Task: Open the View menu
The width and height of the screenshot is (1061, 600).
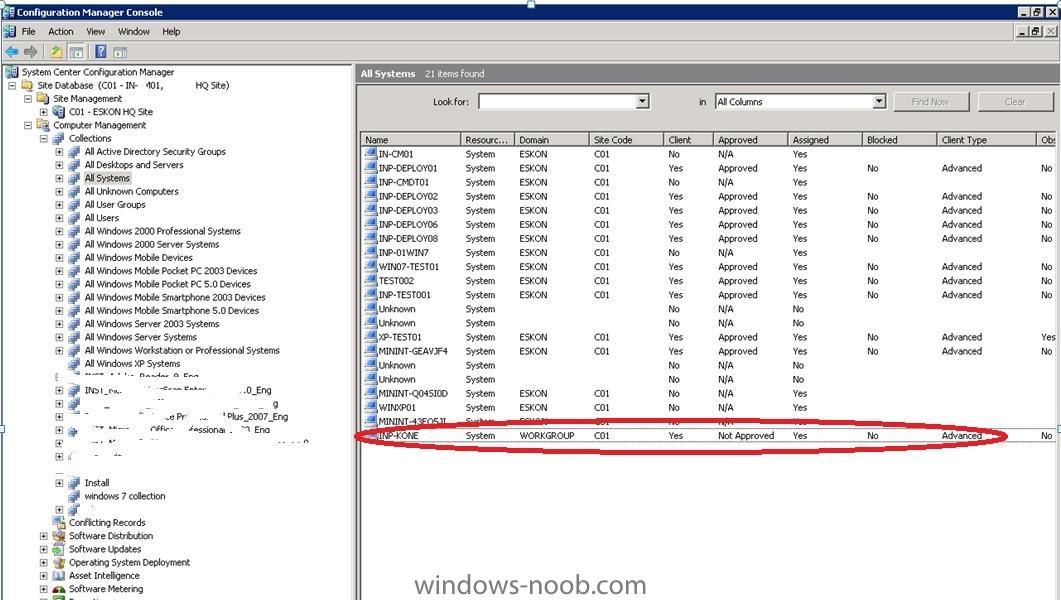Action: click(x=95, y=31)
